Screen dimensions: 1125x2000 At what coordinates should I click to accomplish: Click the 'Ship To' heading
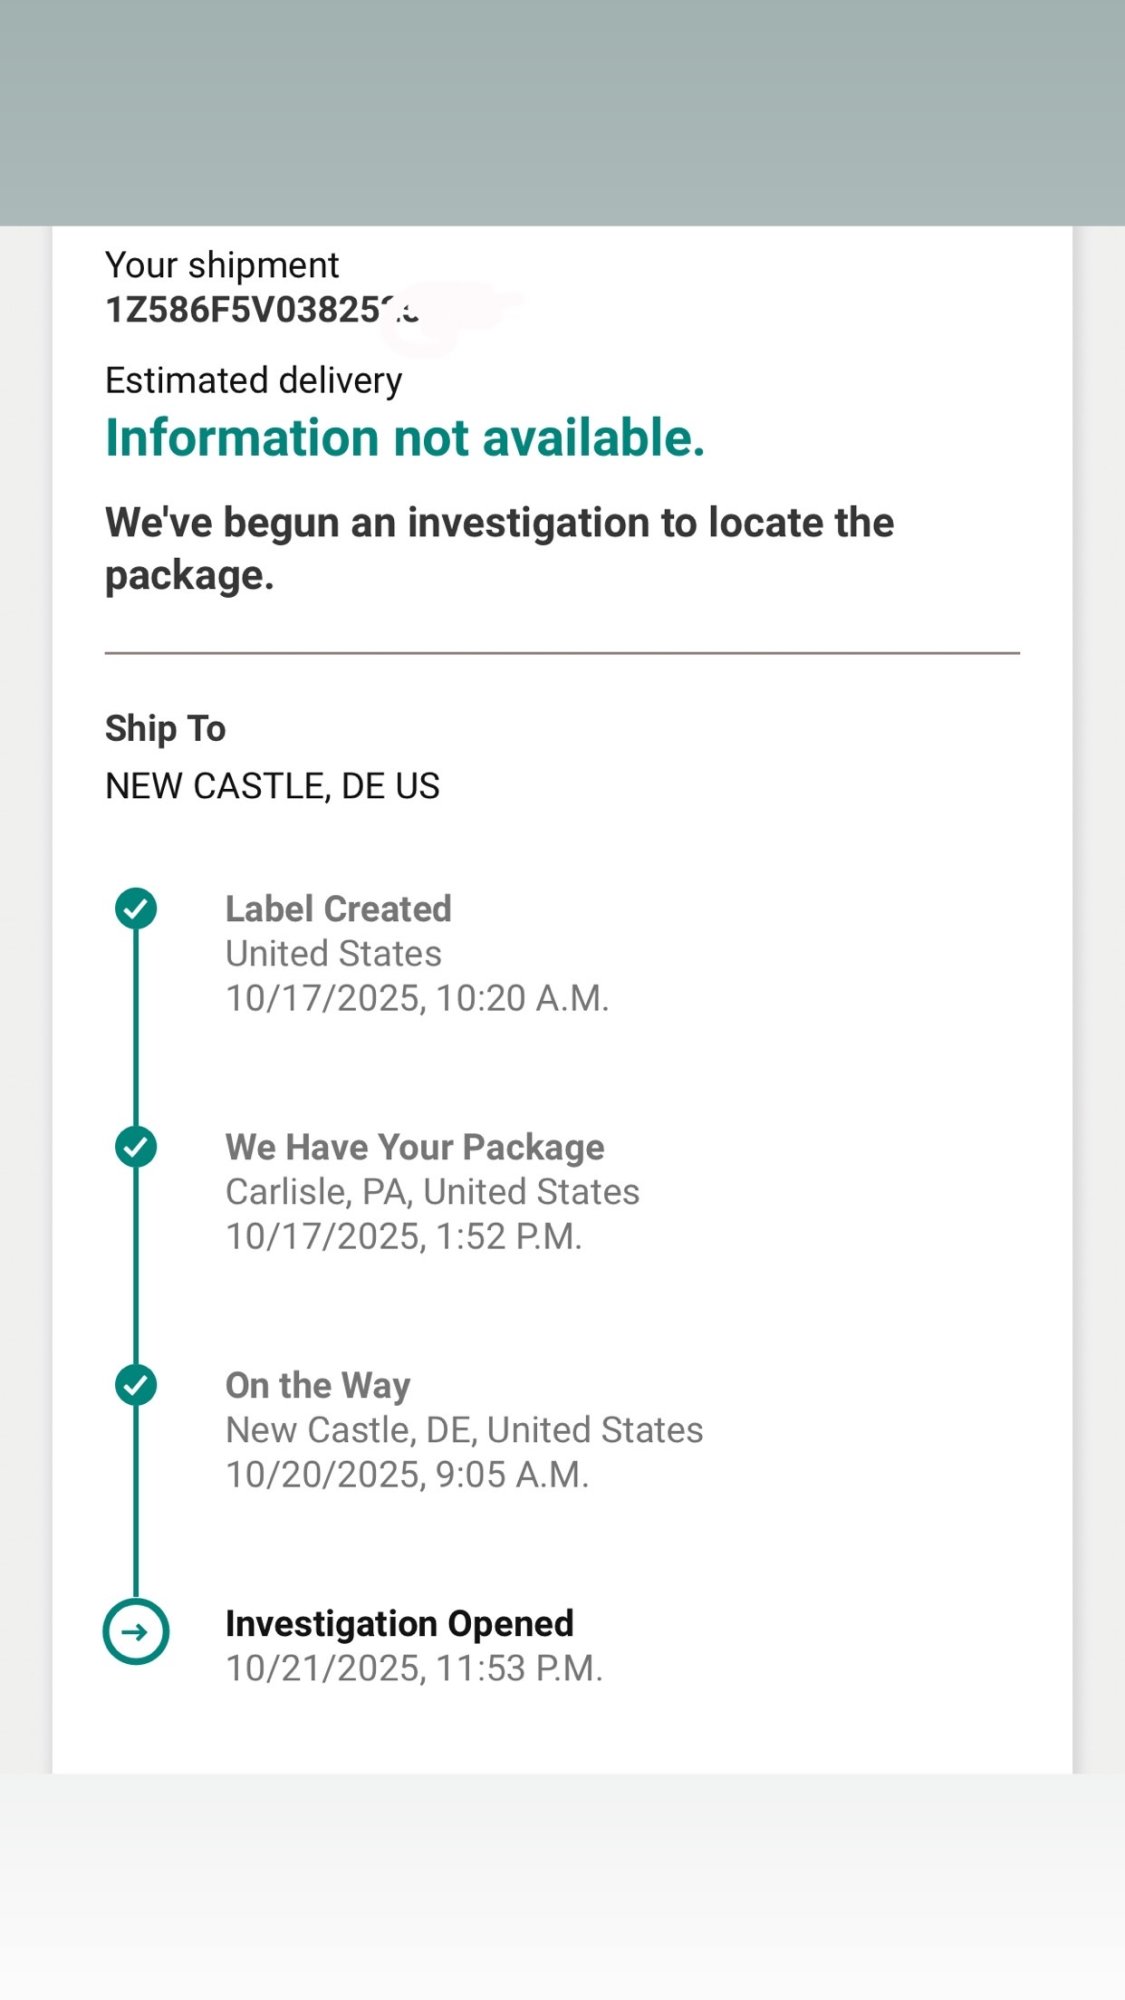pyautogui.click(x=165, y=728)
